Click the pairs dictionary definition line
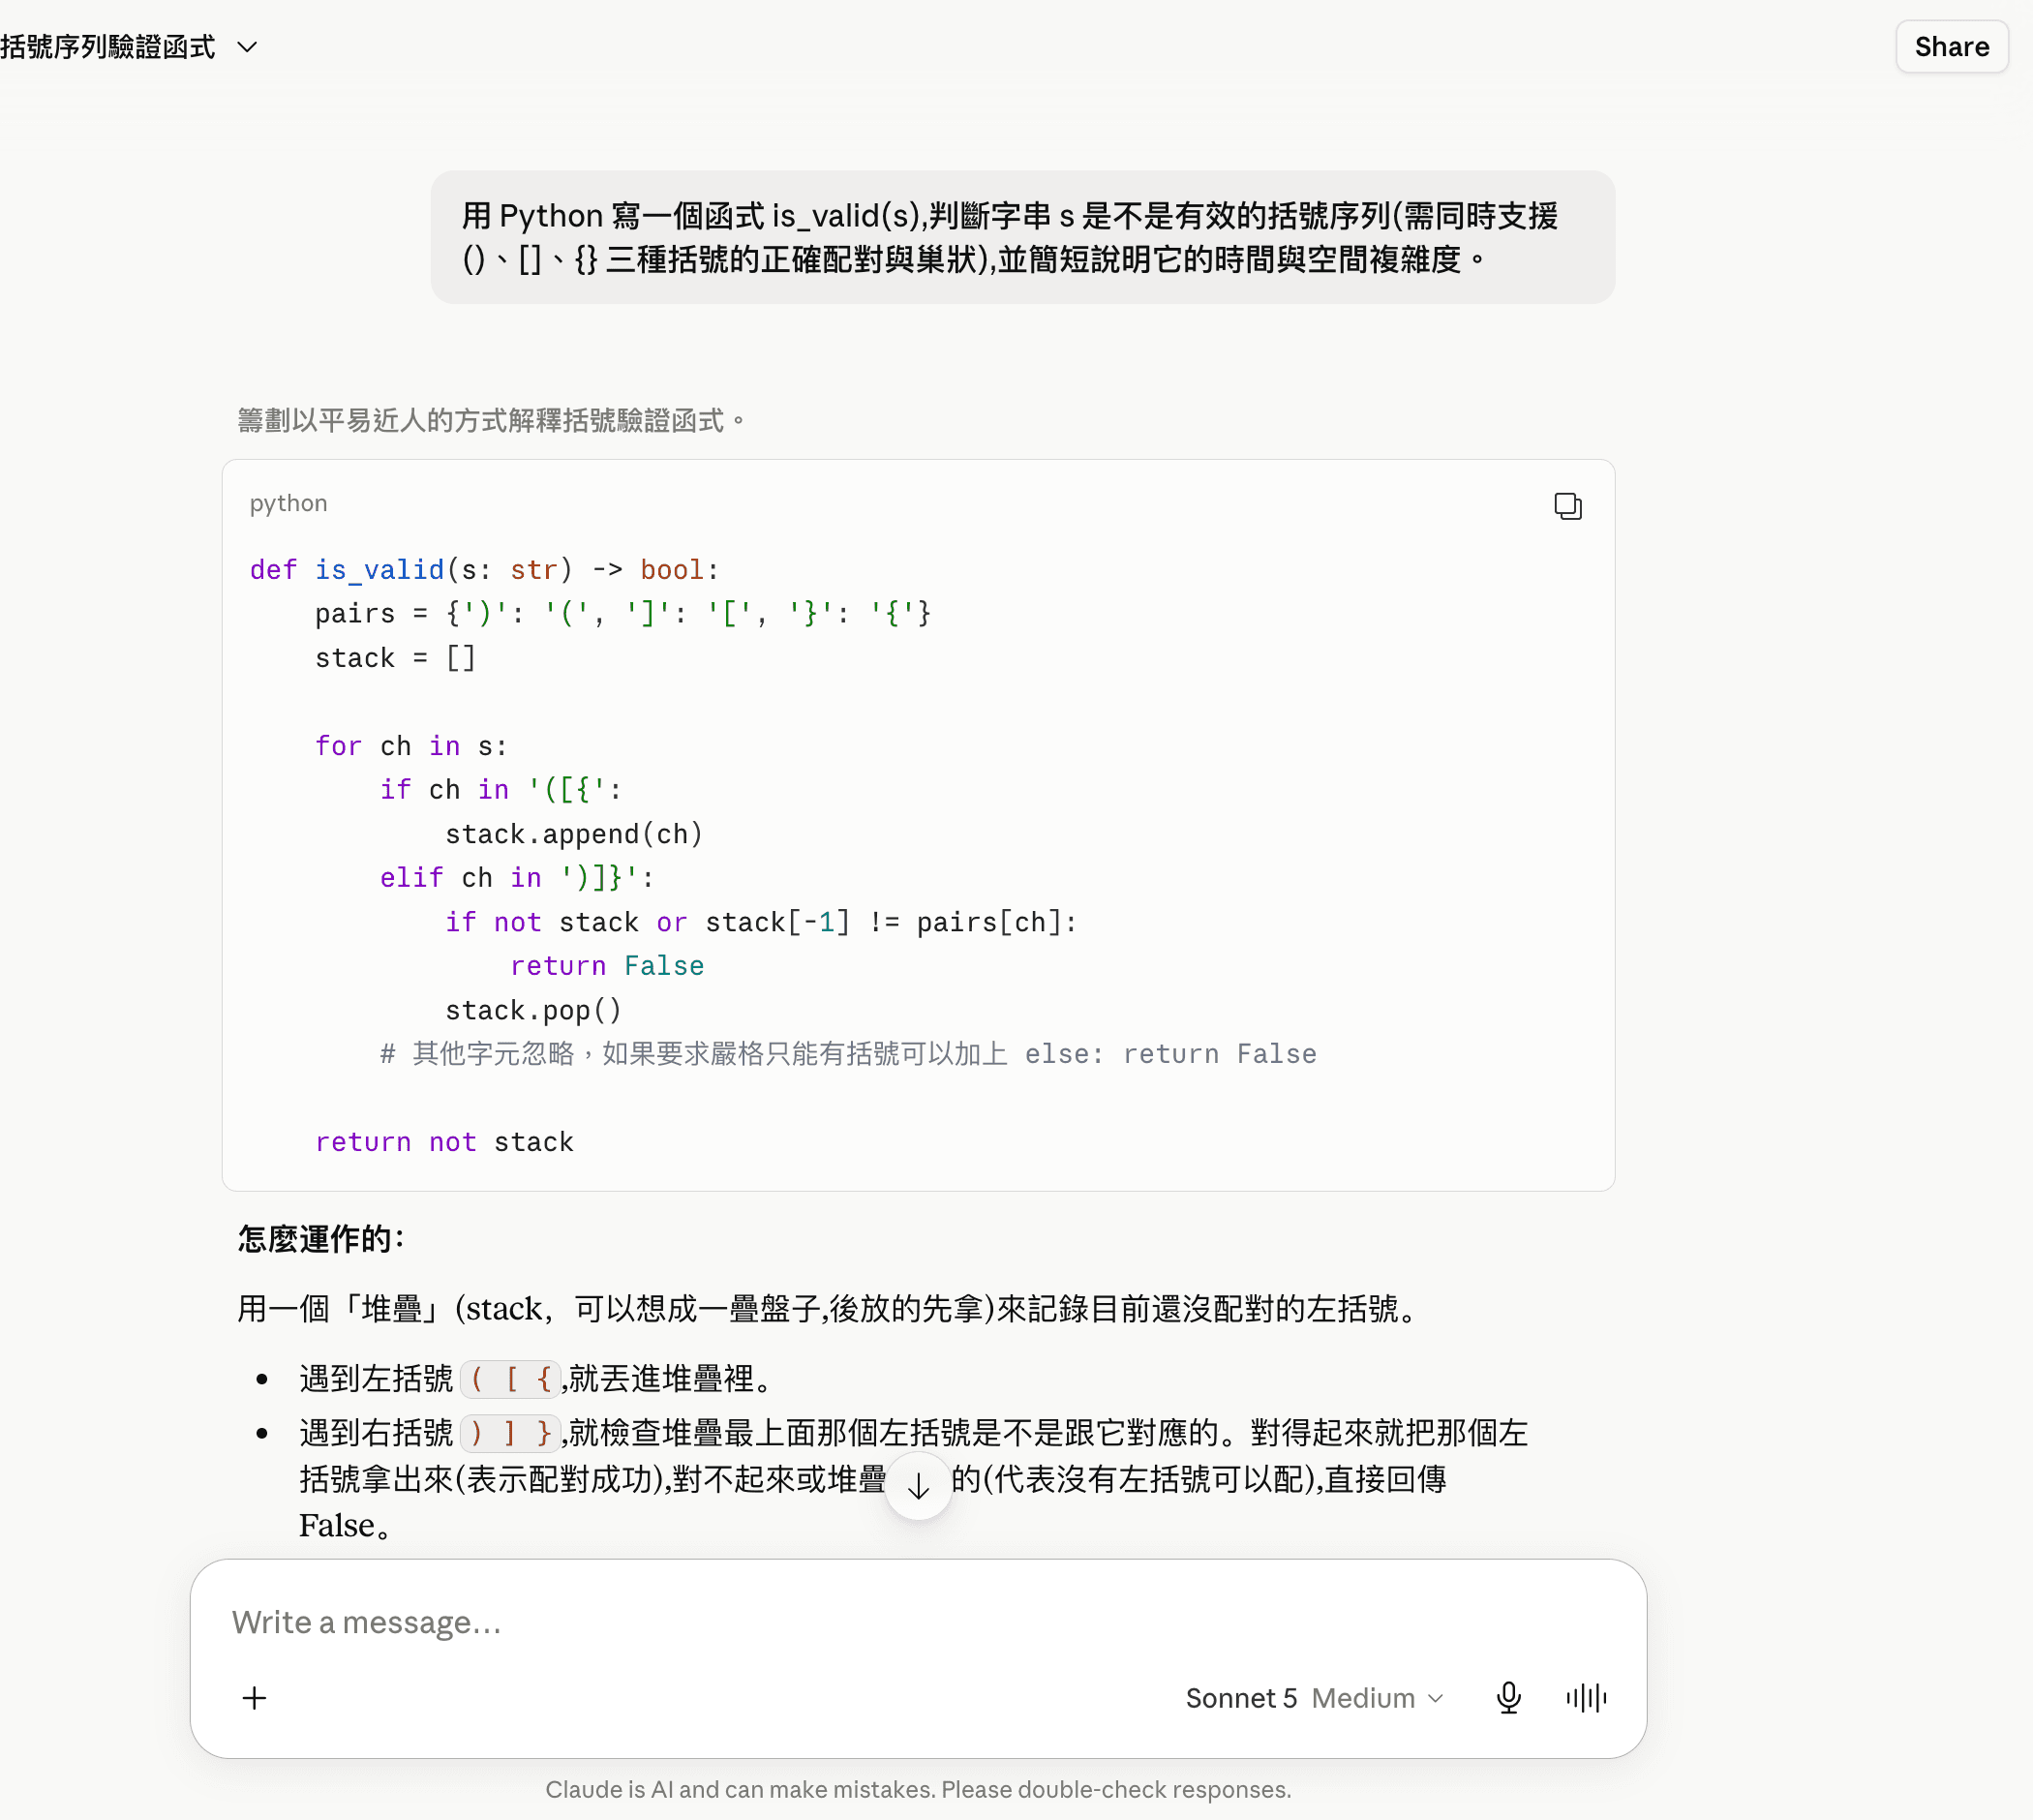 pyautogui.click(x=622, y=613)
